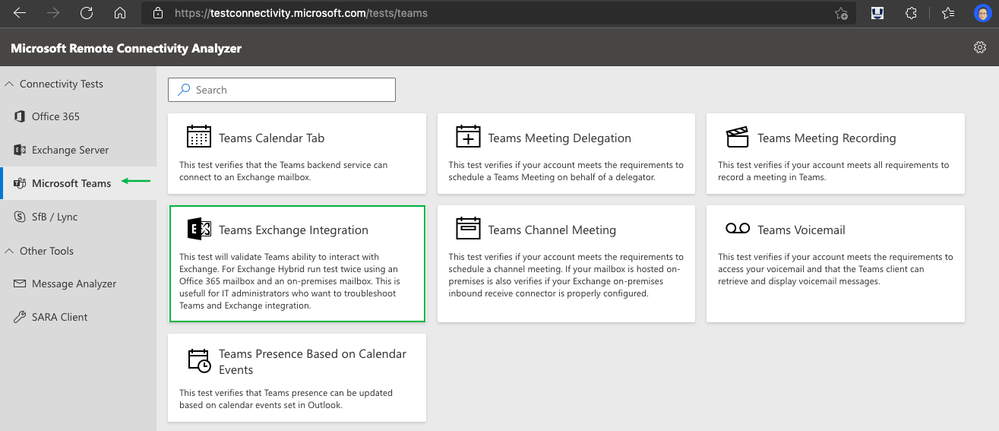This screenshot has width=999, height=431.
Task: Open the browser extensions puzzle icon
Action: (x=911, y=13)
